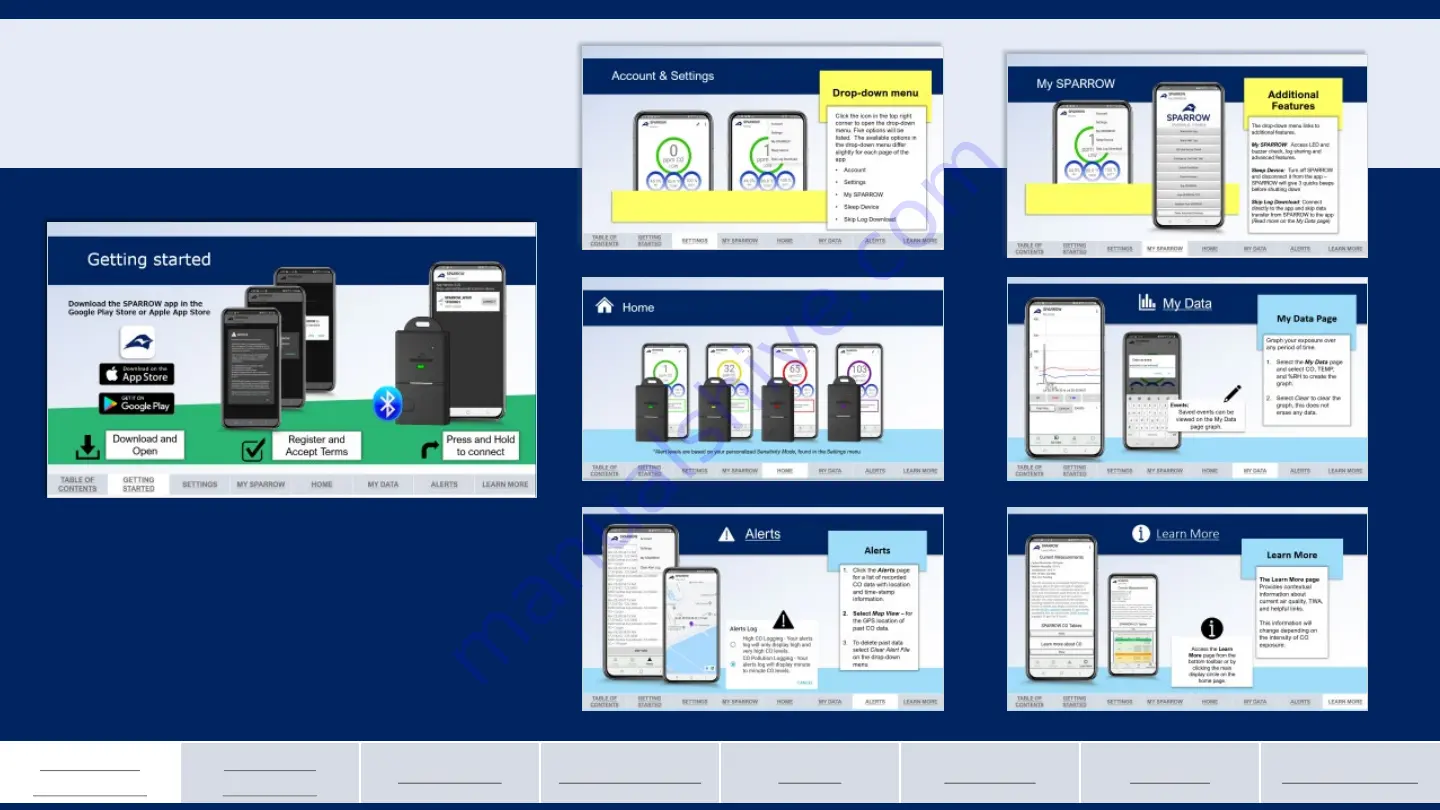
Task: Select the CO Pollution Logging radio button
Action: tap(733, 664)
